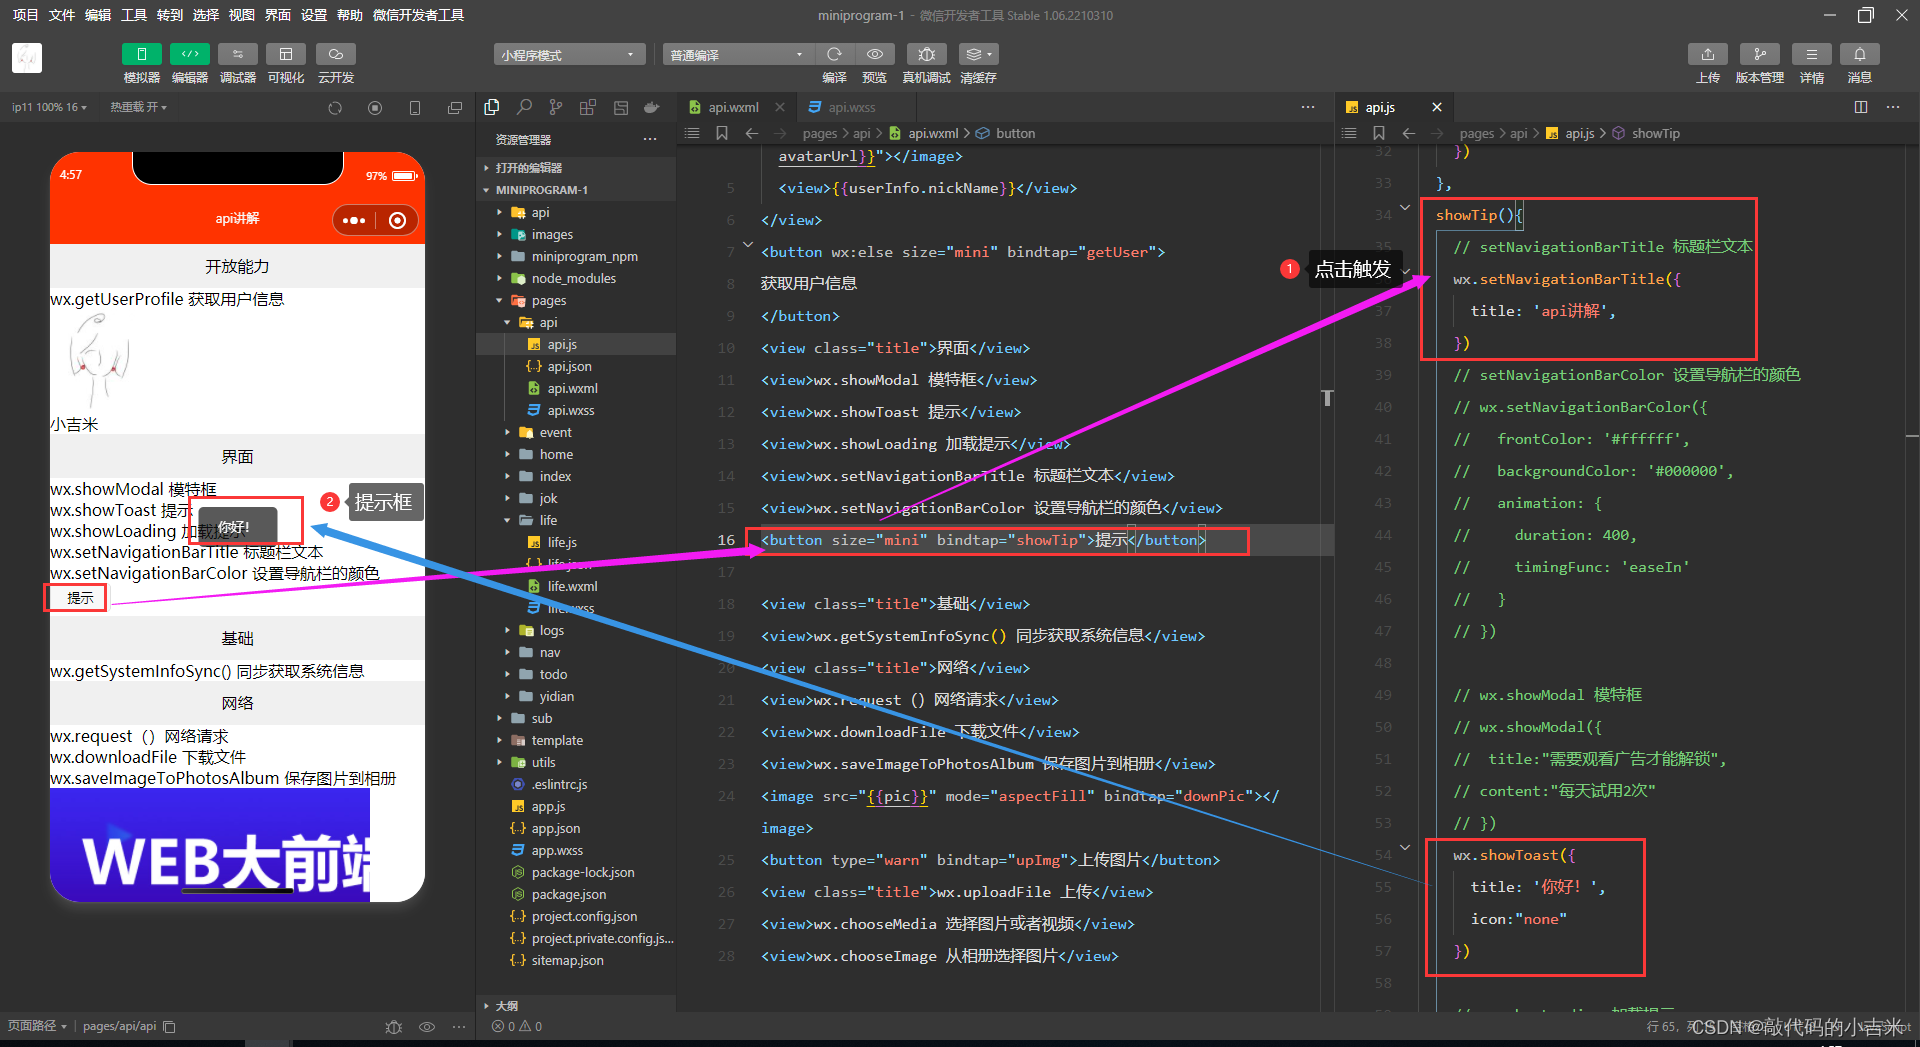Click the simulator phone device icon

tap(415, 108)
